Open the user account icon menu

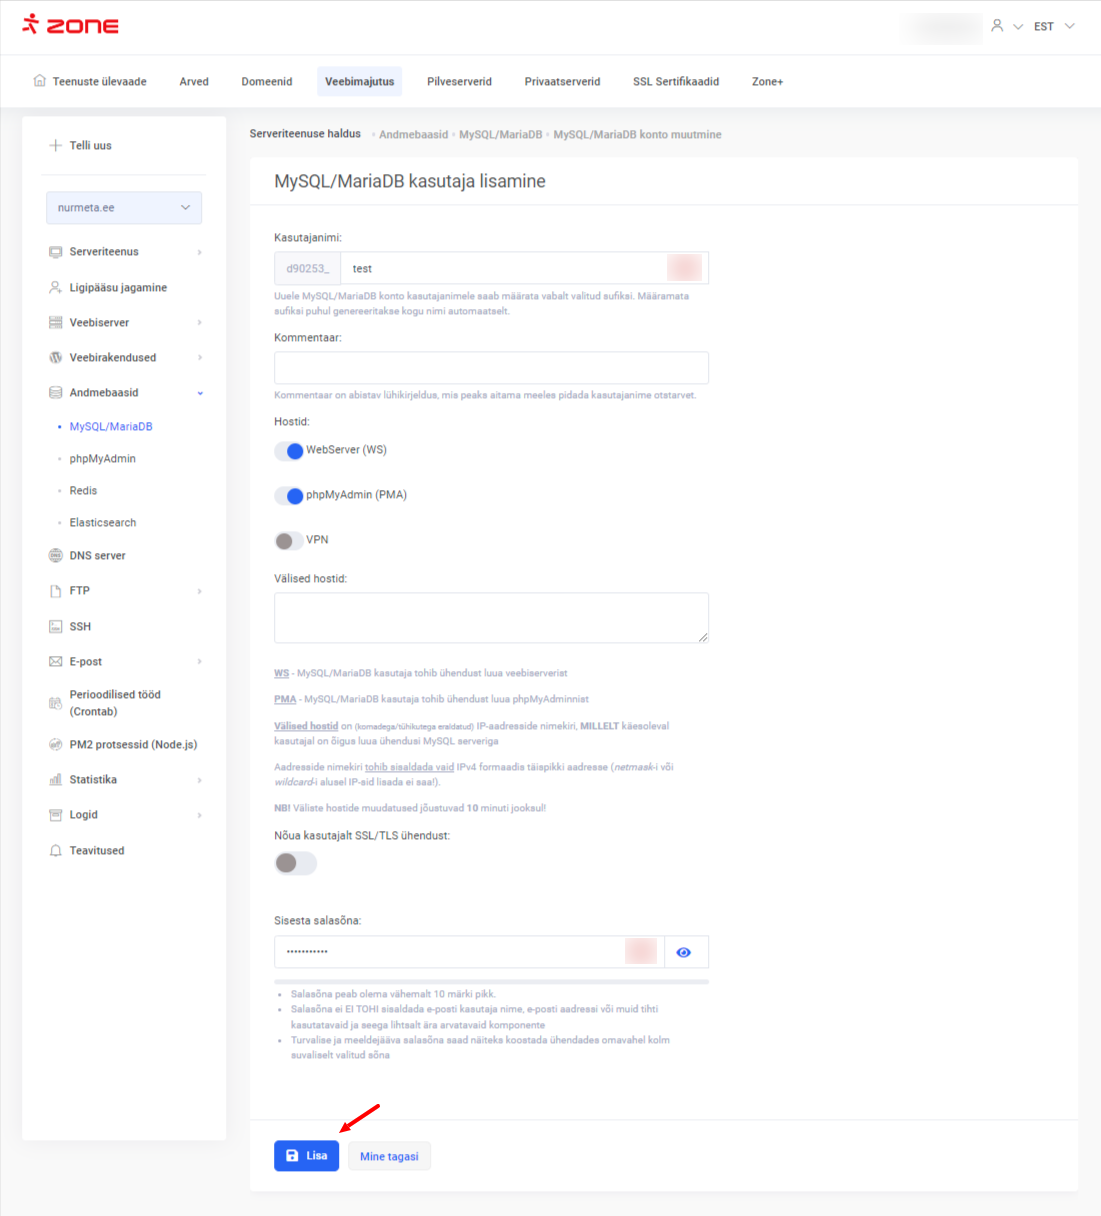tap(997, 26)
